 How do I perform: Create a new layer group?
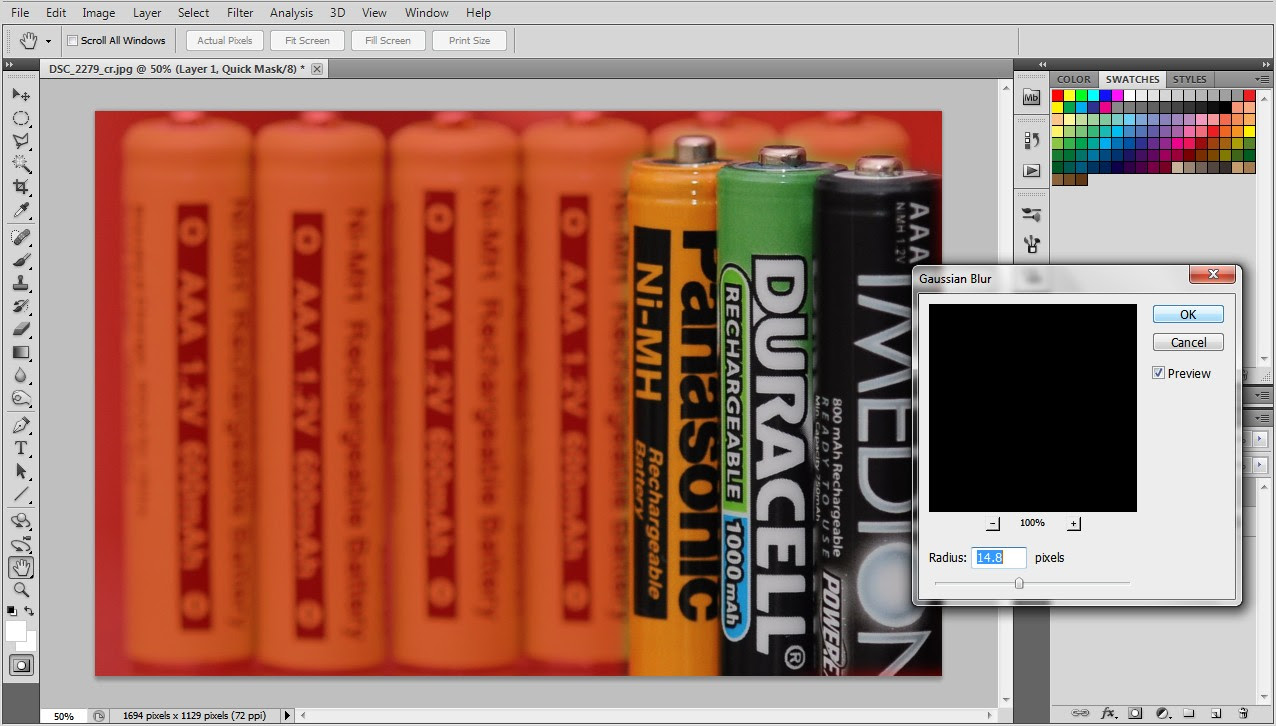[1189, 714]
